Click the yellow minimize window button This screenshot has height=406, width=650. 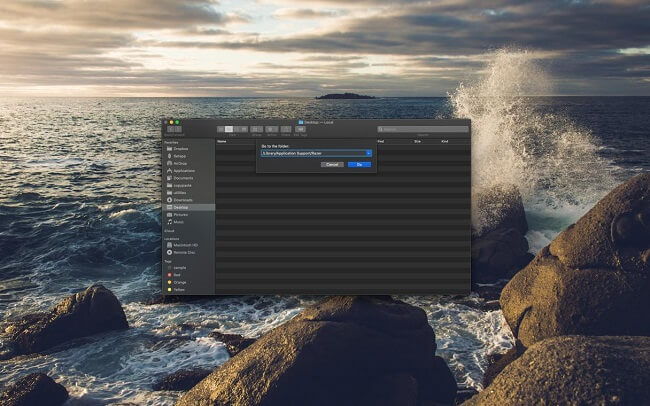pyautogui.click(x=172, y=122)
